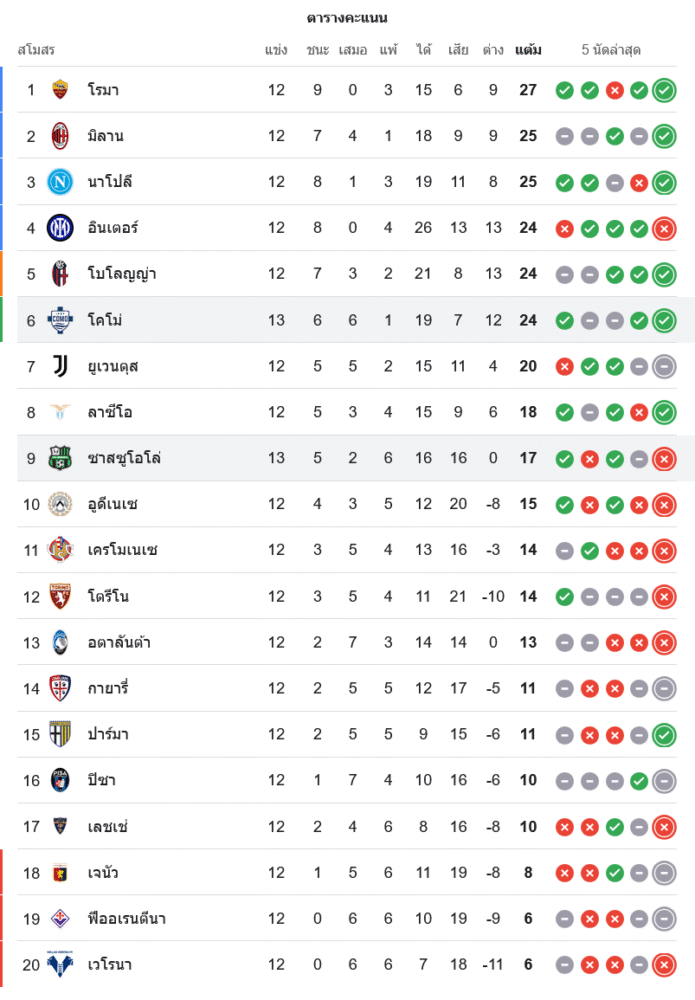Open the โบโลญญ่า team link
Screen dimensions: 695x1000
click(x=121, y=274)
